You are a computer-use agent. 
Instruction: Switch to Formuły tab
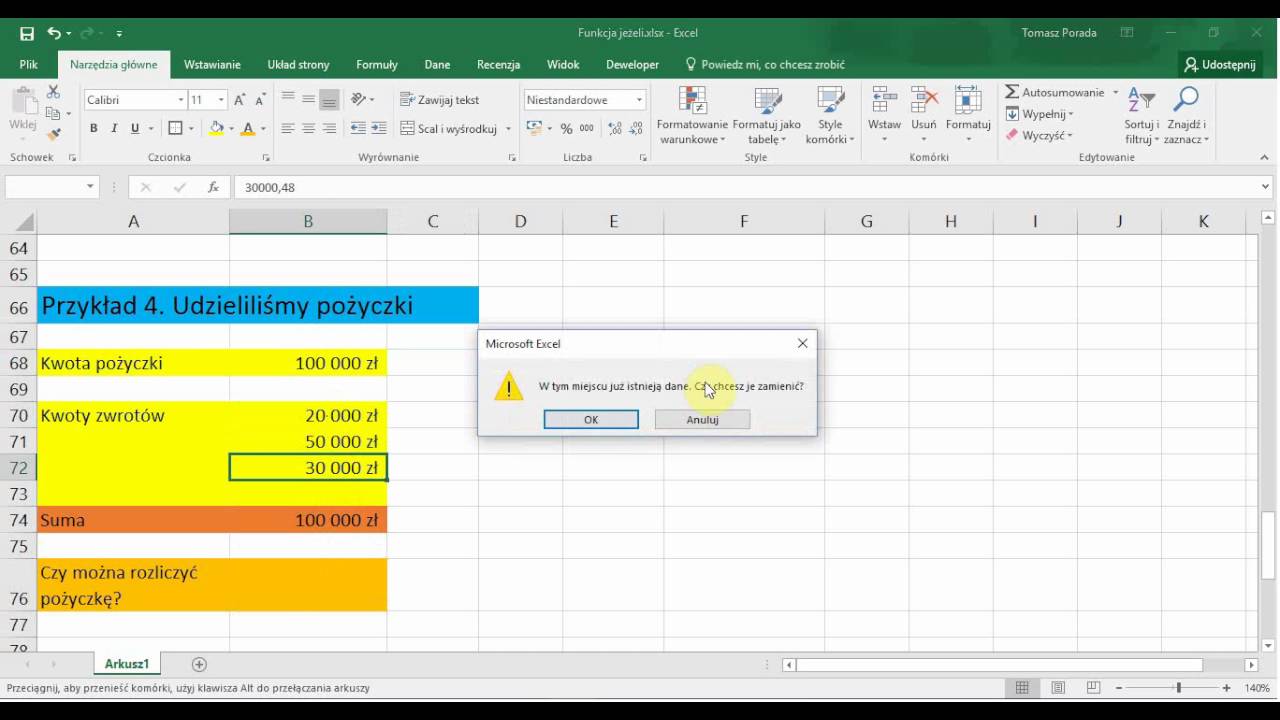[377, 64]
